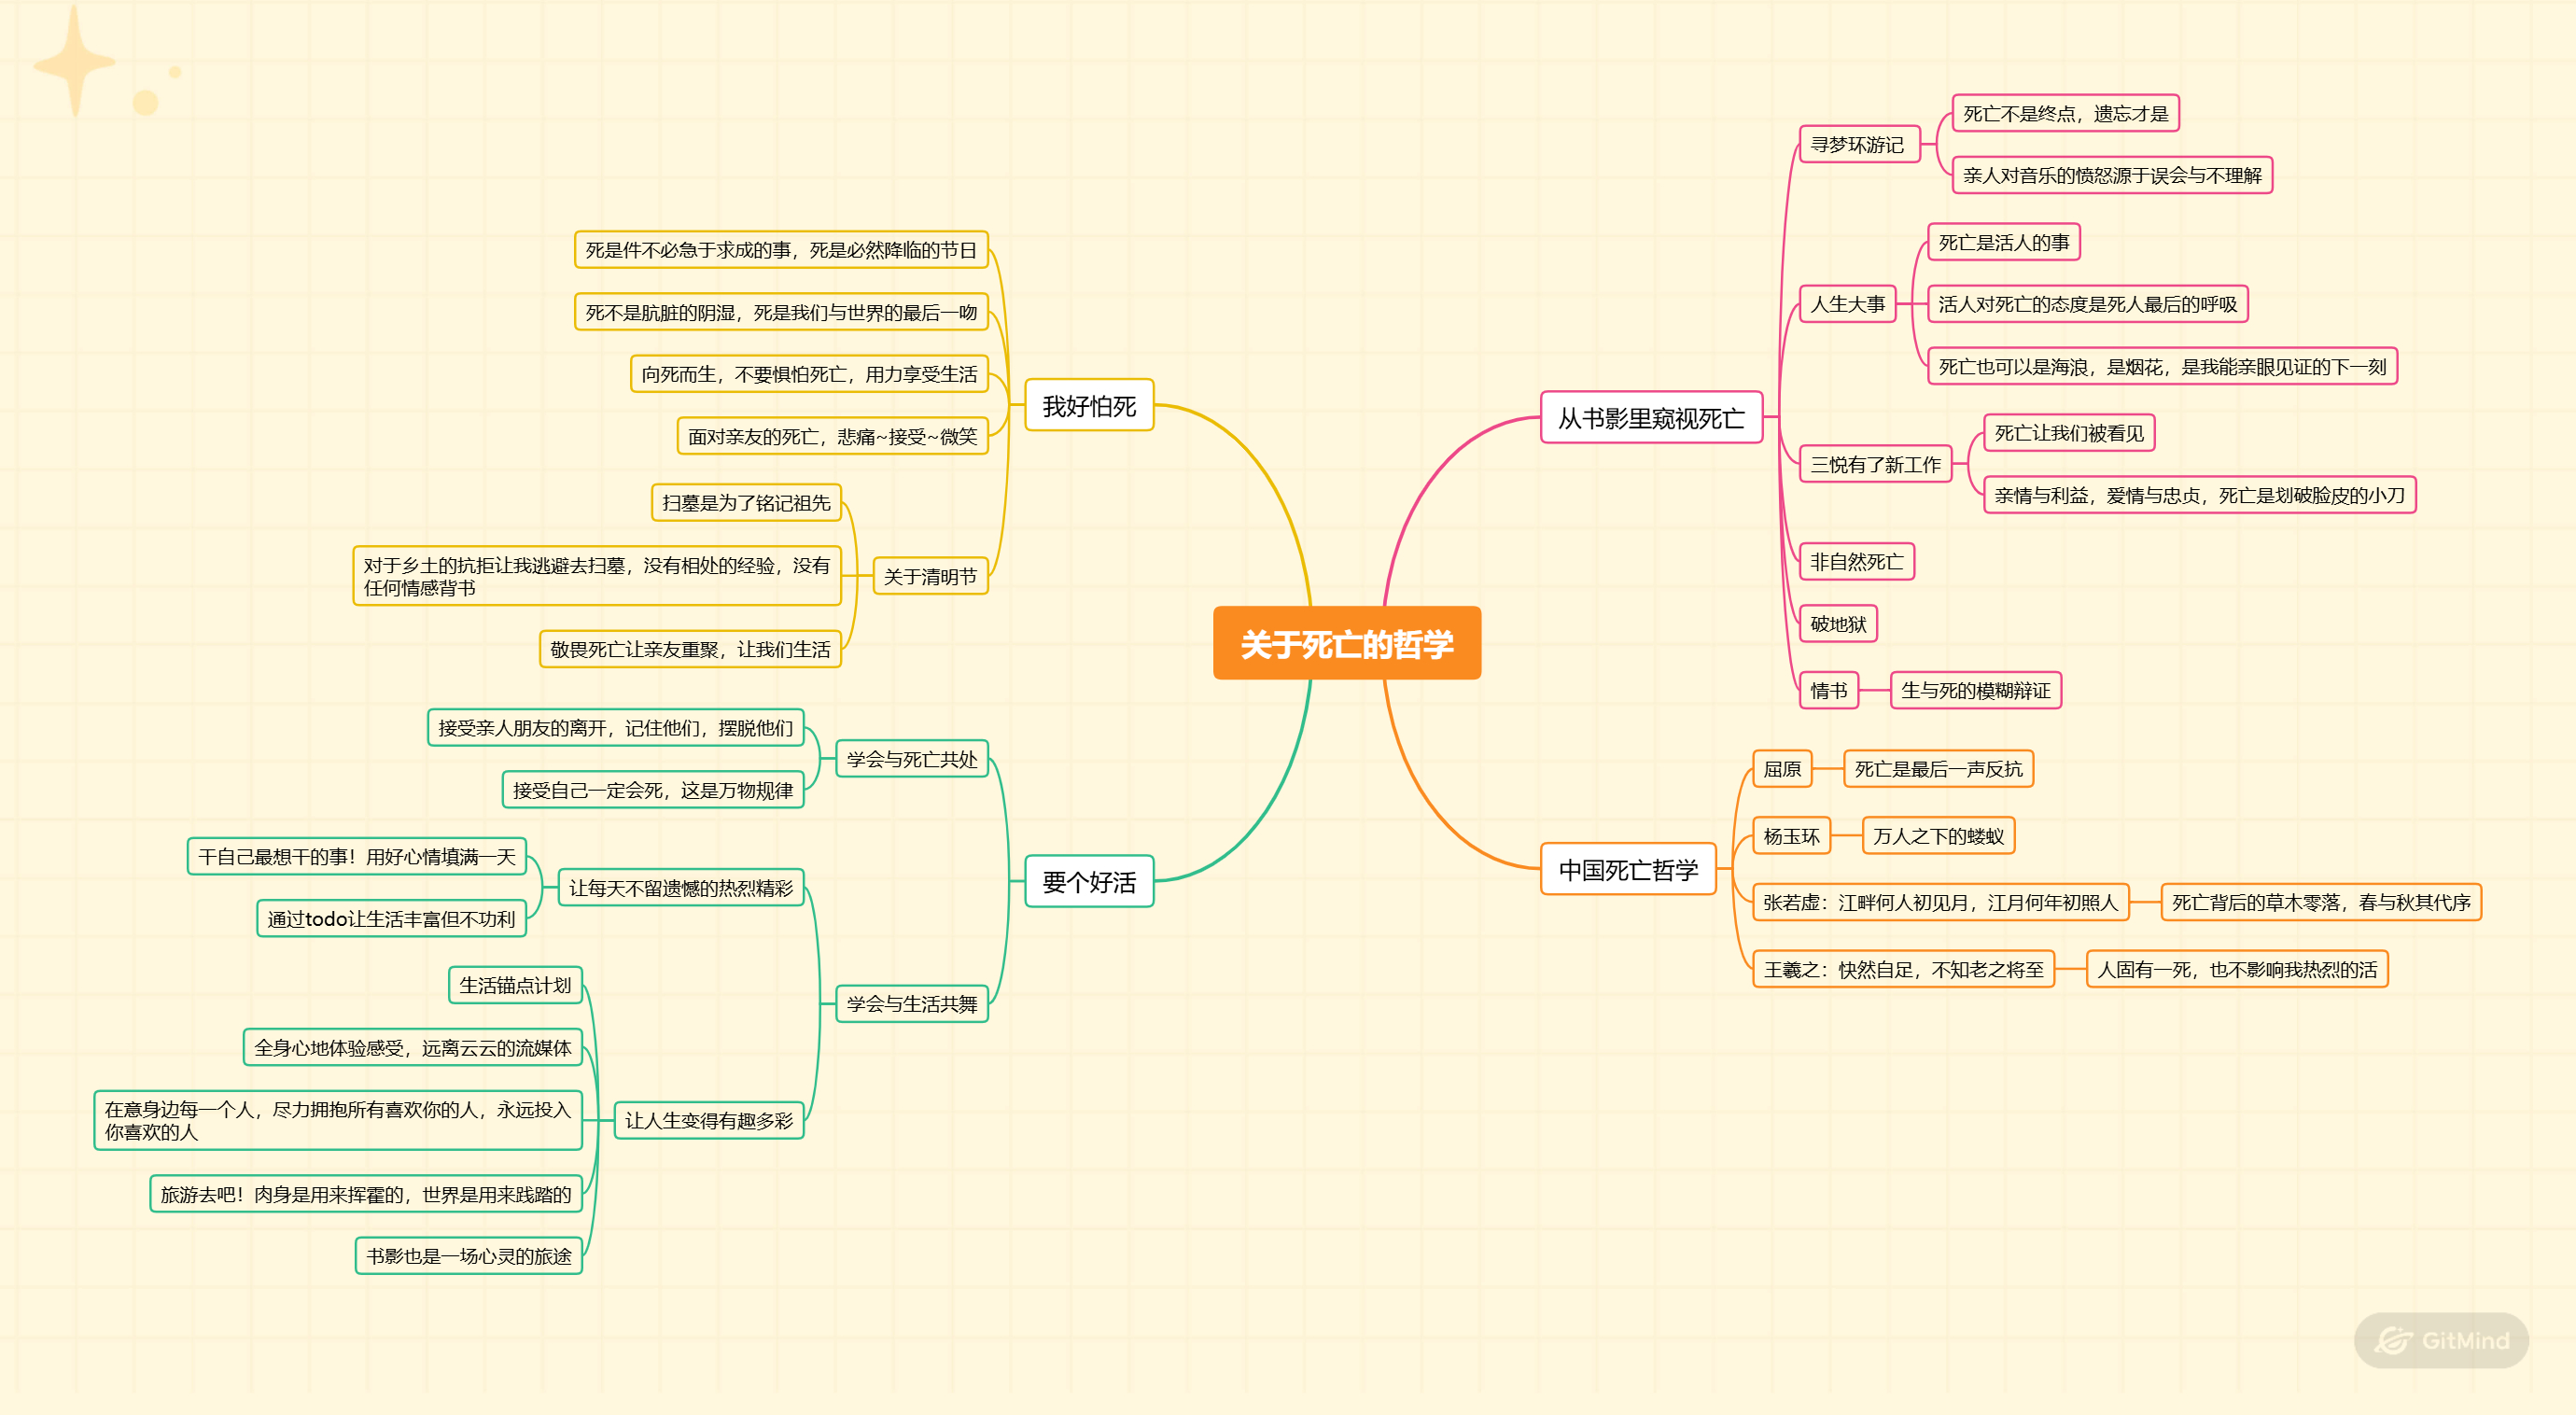The image size is (2576, 1415).
Task: Select the central node 关于死亡的哲学
Action: 1346,643
